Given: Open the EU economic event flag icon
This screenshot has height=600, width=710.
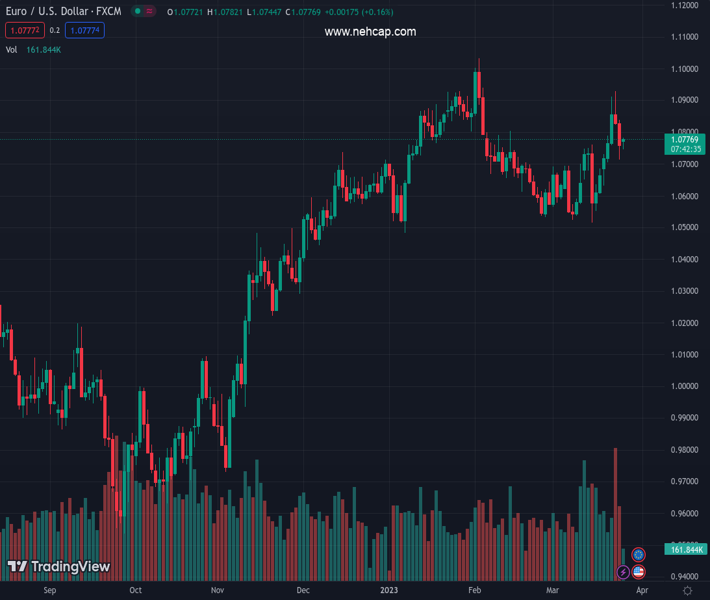Looking at the screenshot, I should click(638, 555).
